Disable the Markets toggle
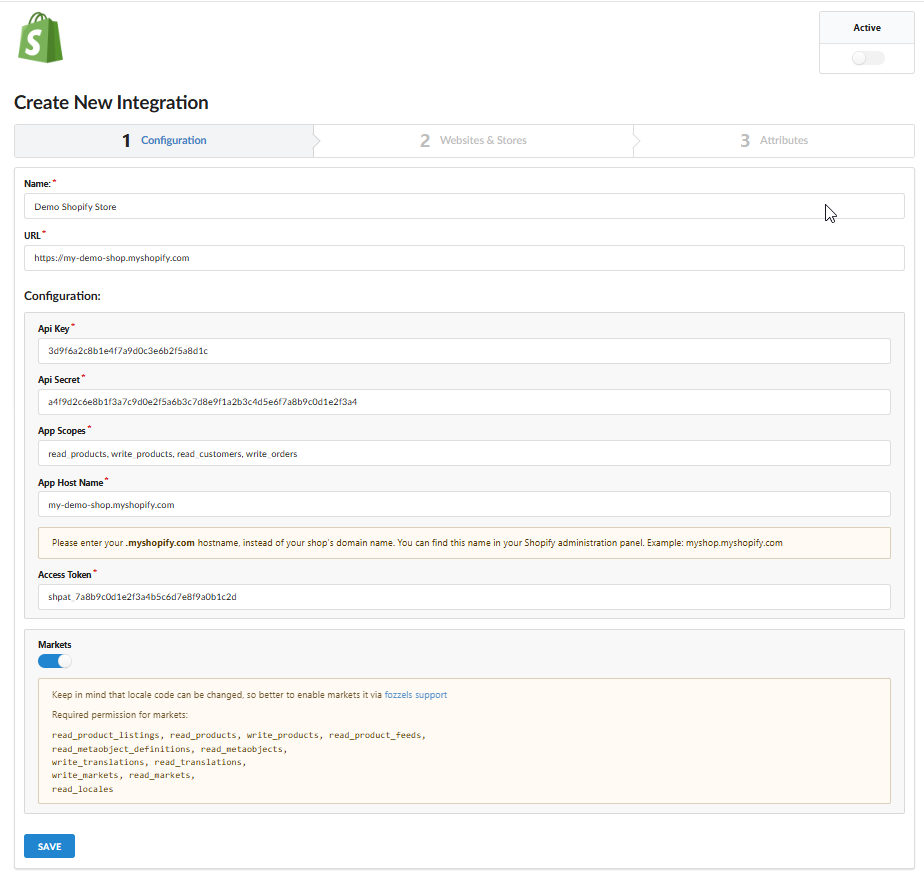Screen dimensions: 924x881 point(55,661)
